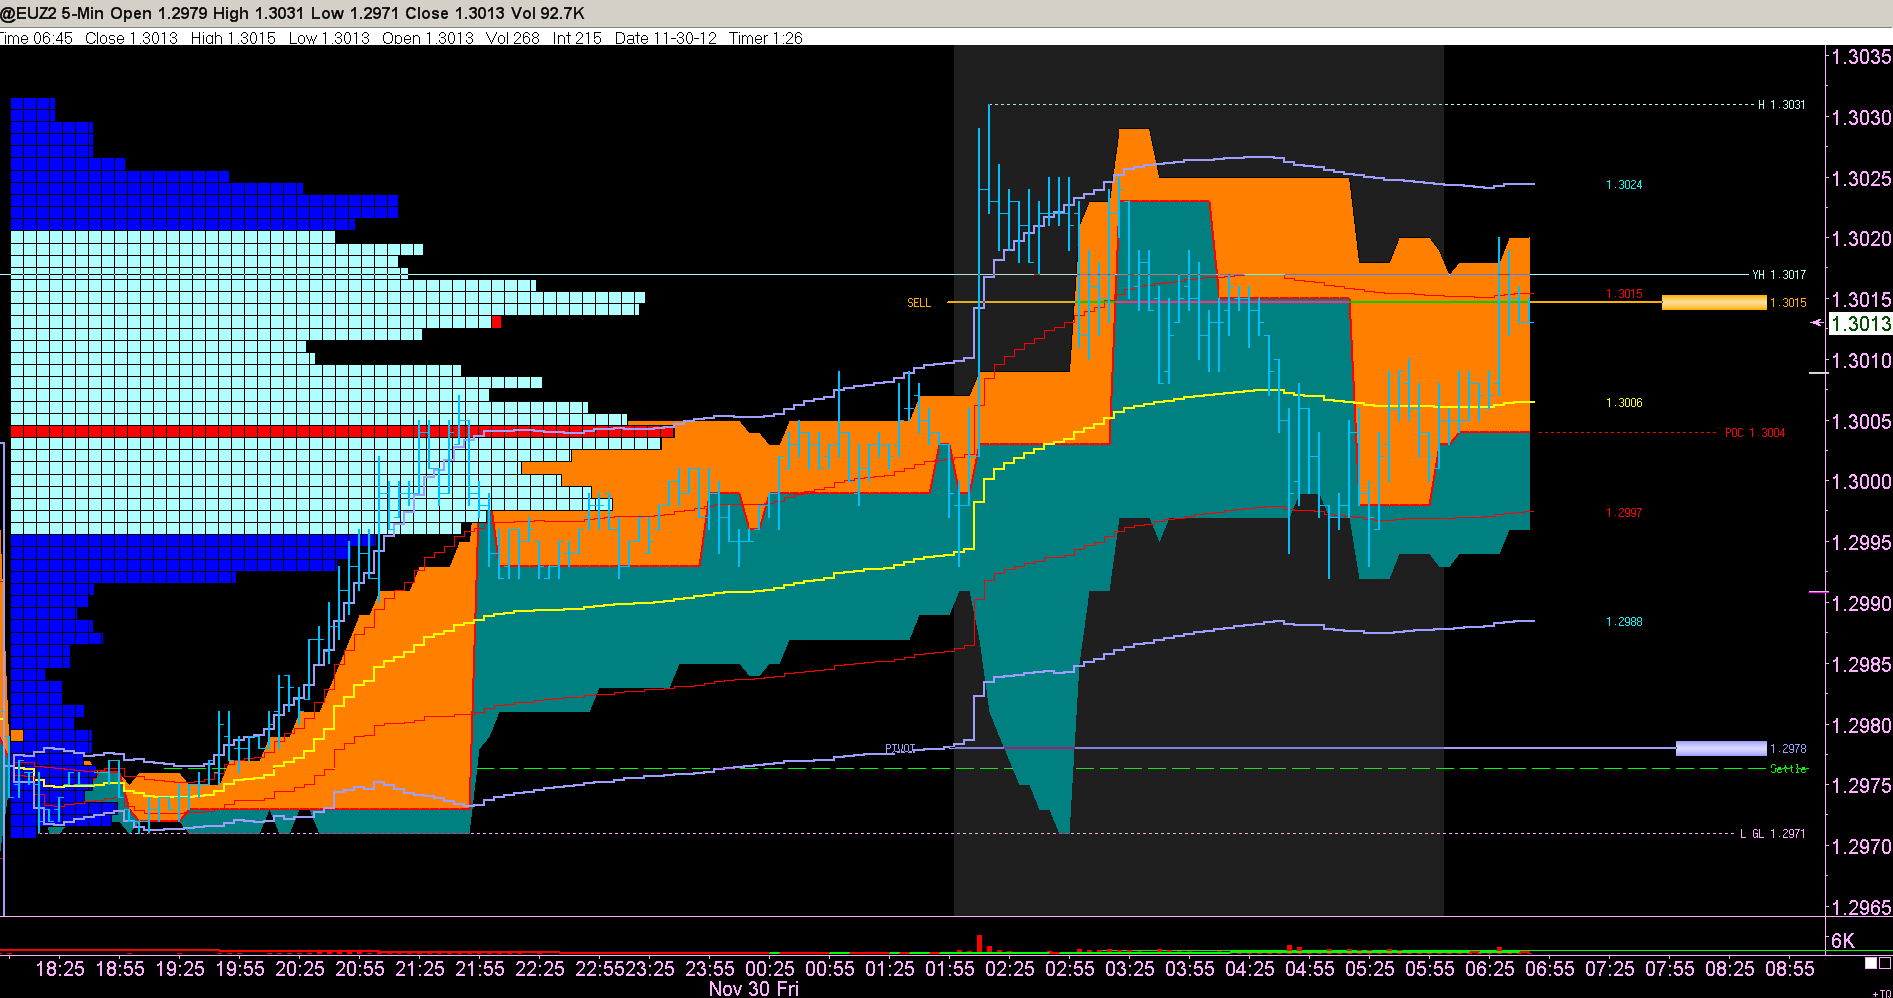
Task: Click the PTVOI label on the purple line
Action: click(900, 748)
